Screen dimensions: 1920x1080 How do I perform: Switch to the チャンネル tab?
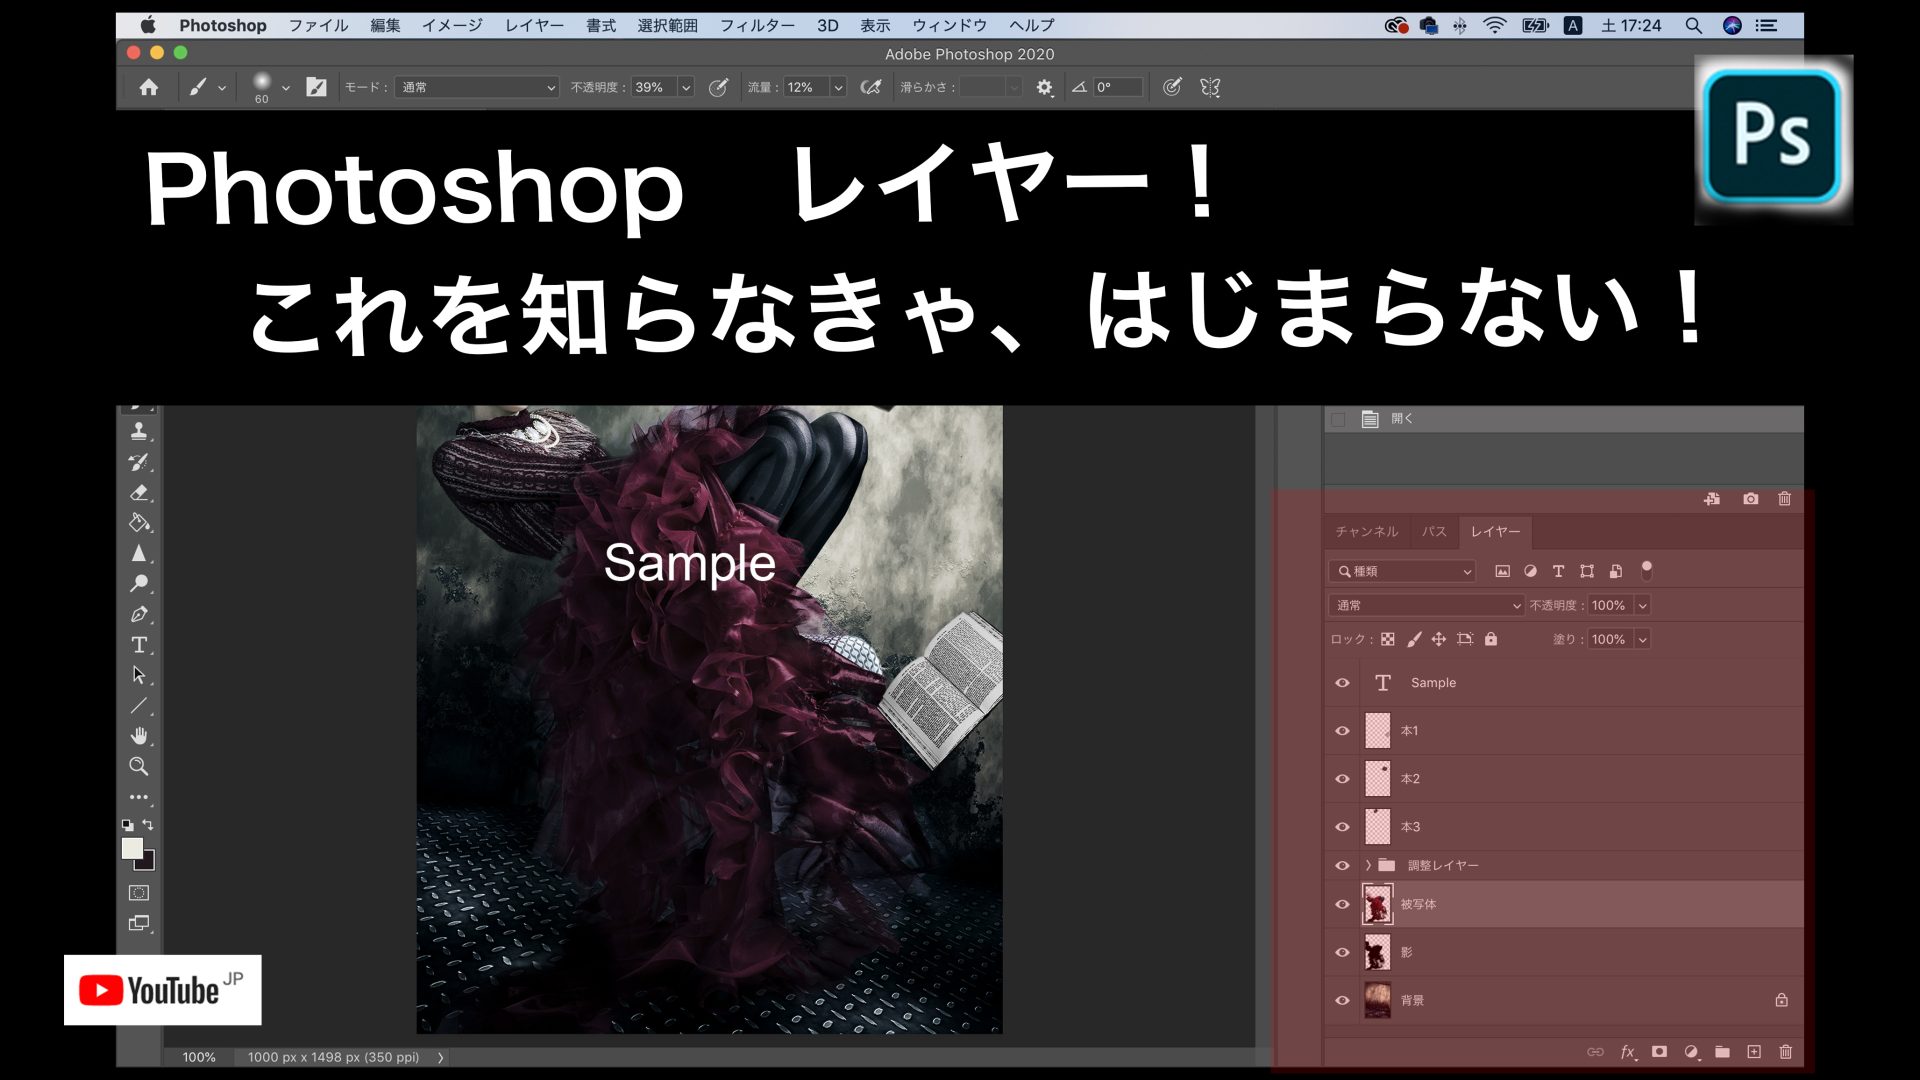click(1366, 531)
